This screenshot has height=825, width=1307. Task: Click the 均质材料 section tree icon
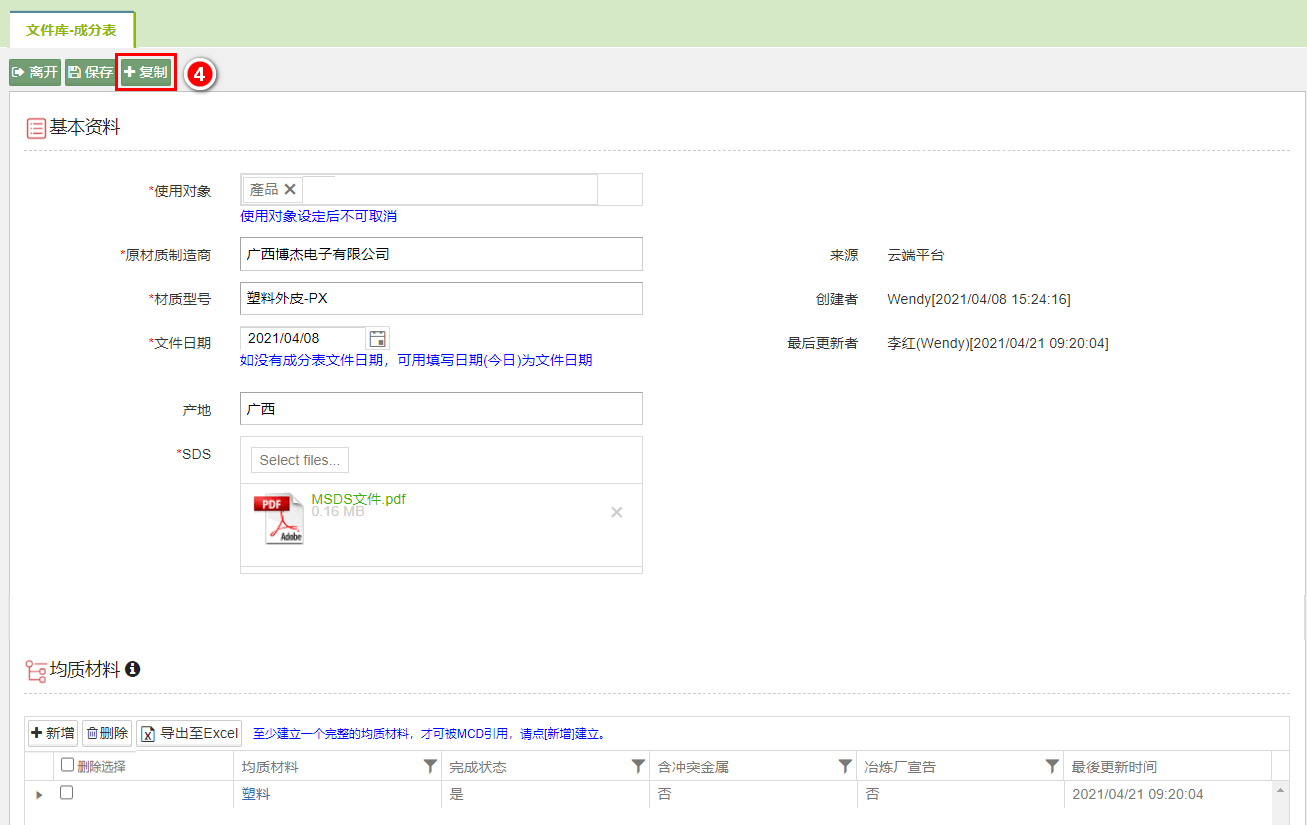coord(36,671)
